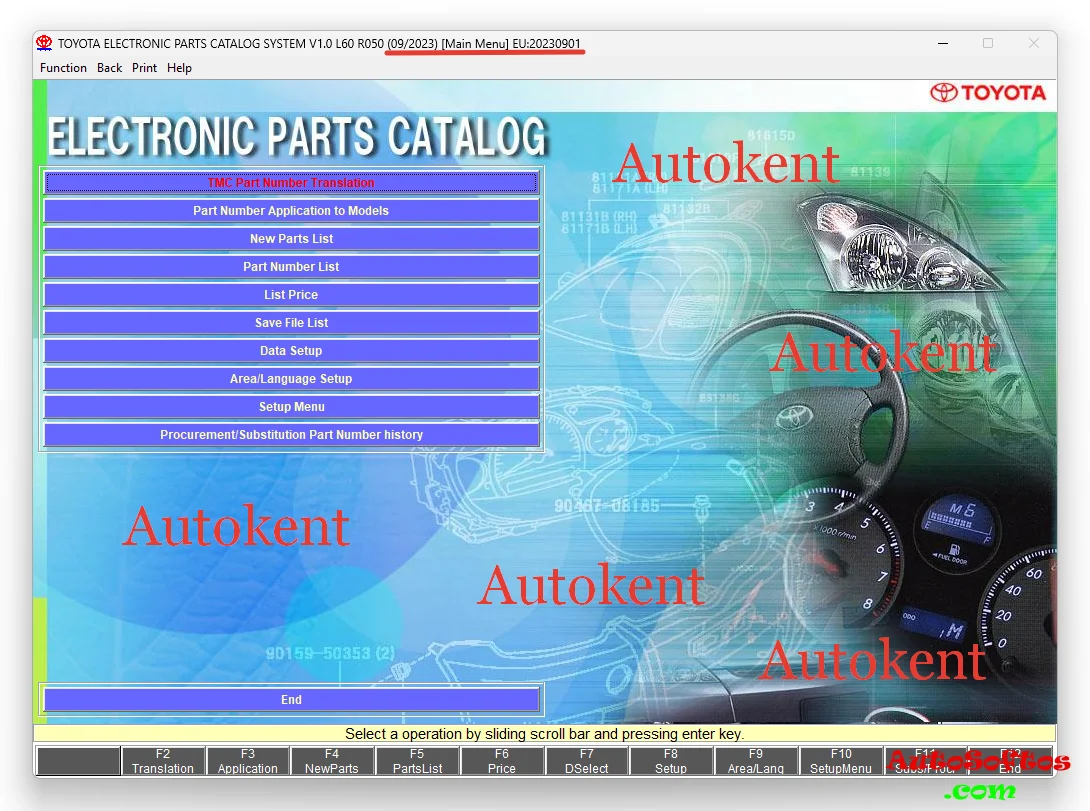Open the Area/Language Setup screen
This screenshot has width=1090, height=811.
point(291,378)
